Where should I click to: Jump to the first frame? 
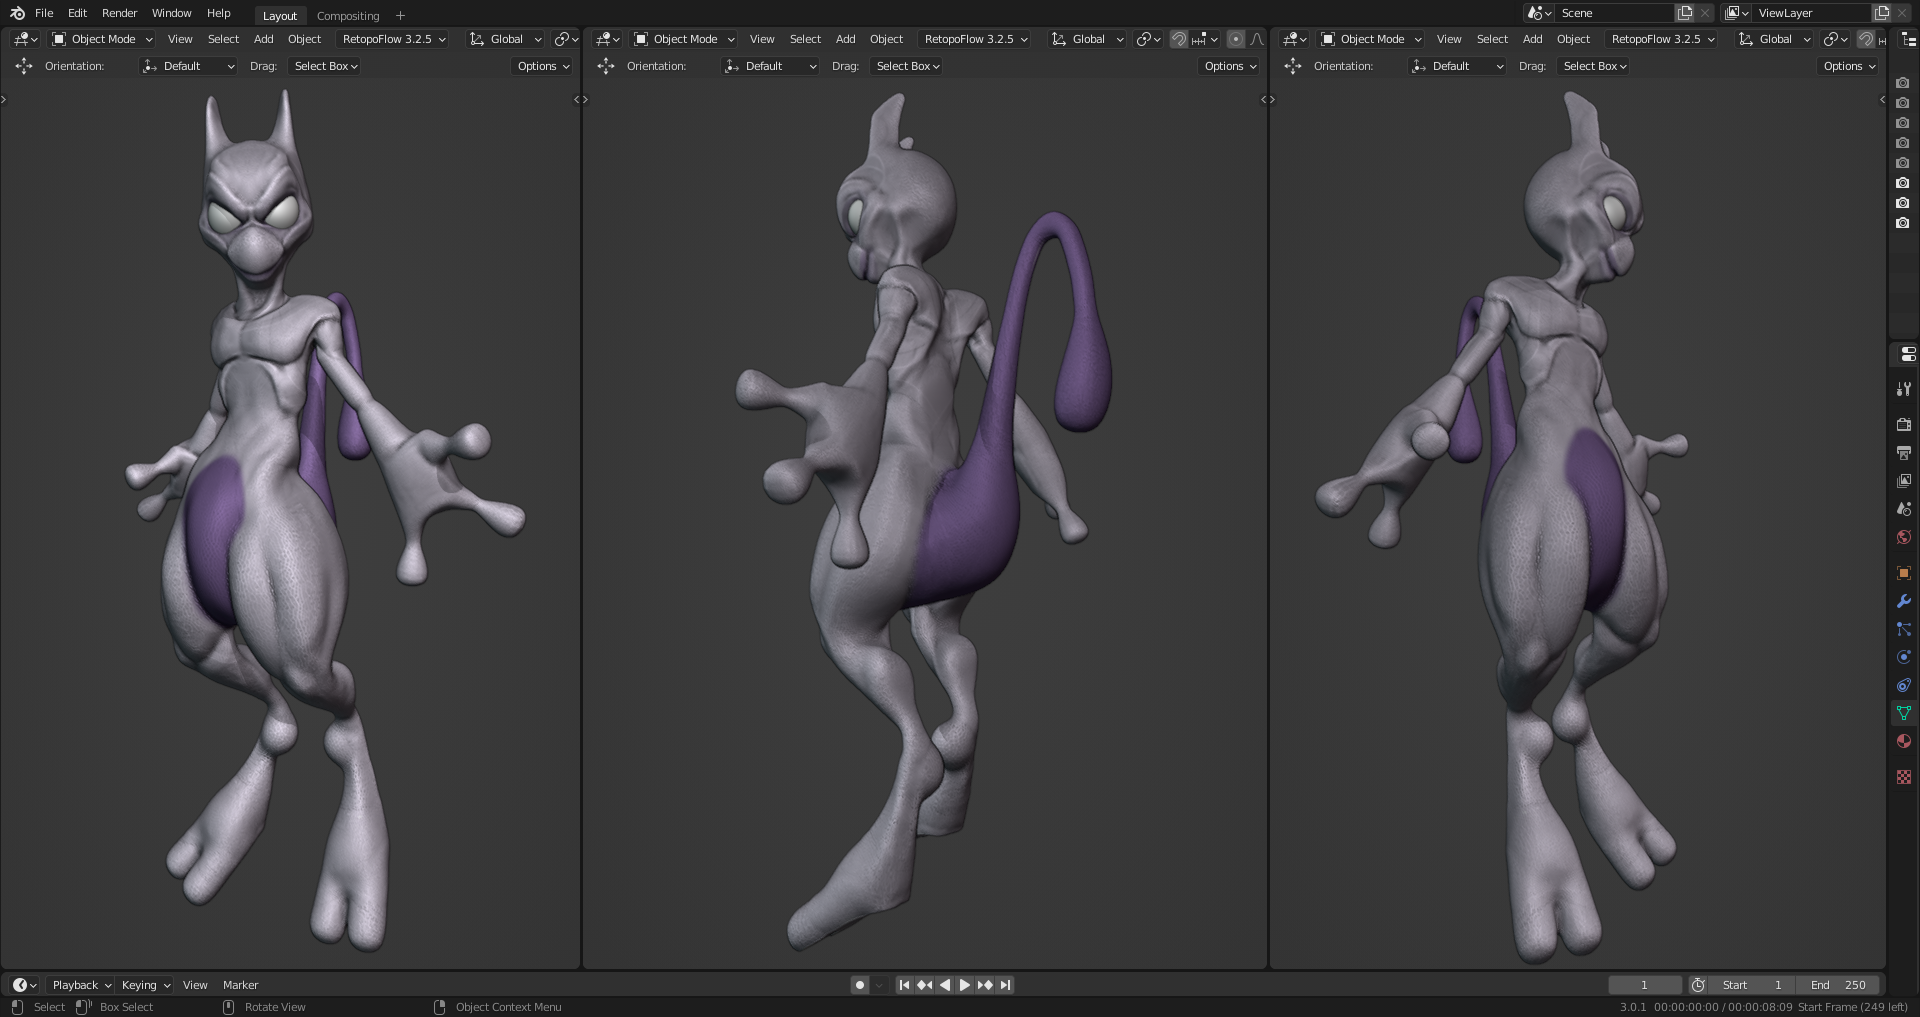click(x=904, y=985)
